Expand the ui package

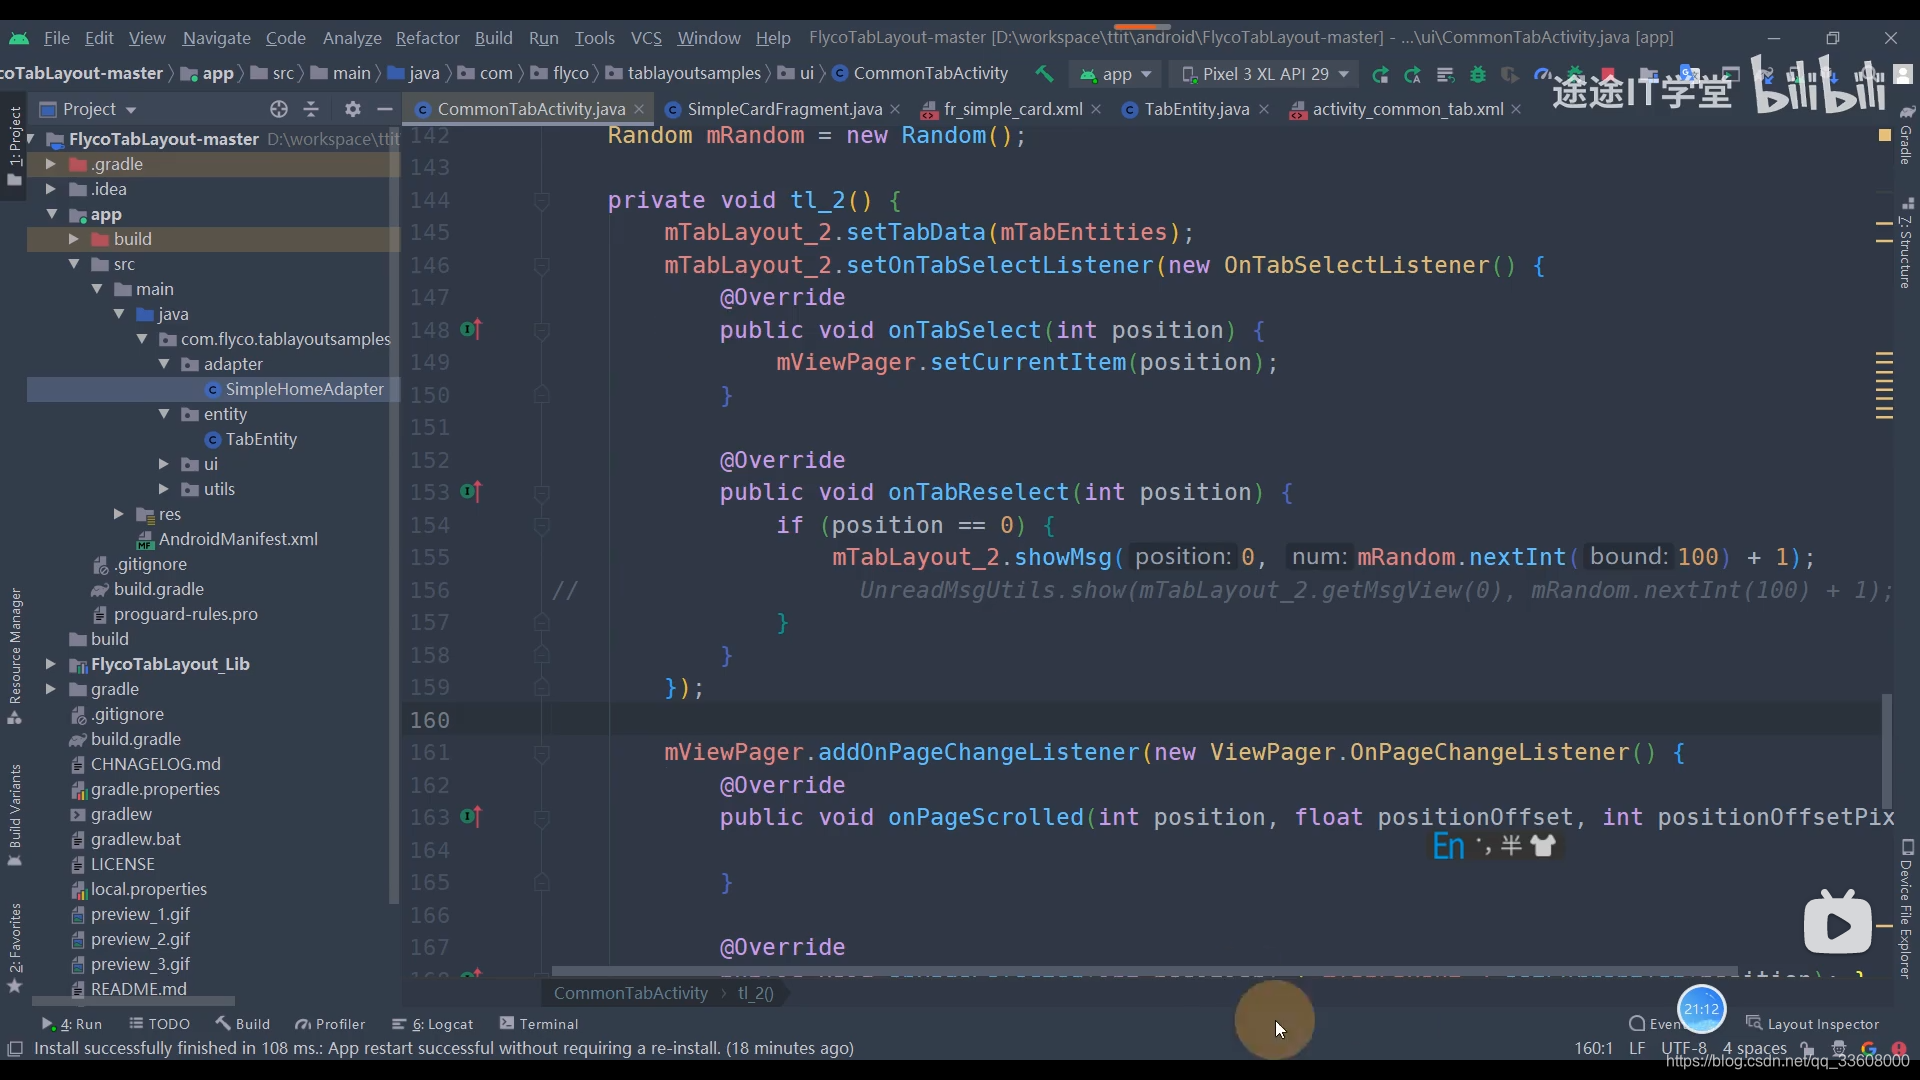pyautogui.click(x=164, y=464)
